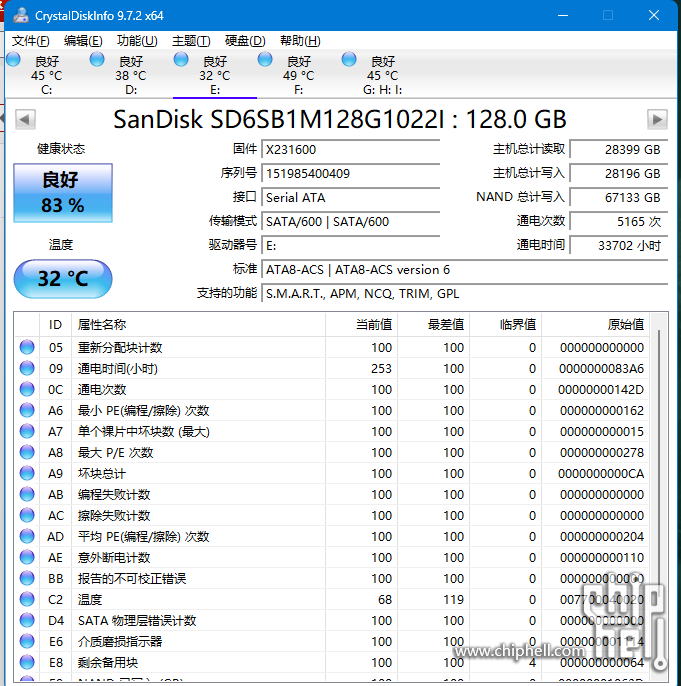Open the 功能(U) menu
The image size is (681, 686).
pos(137,41)
